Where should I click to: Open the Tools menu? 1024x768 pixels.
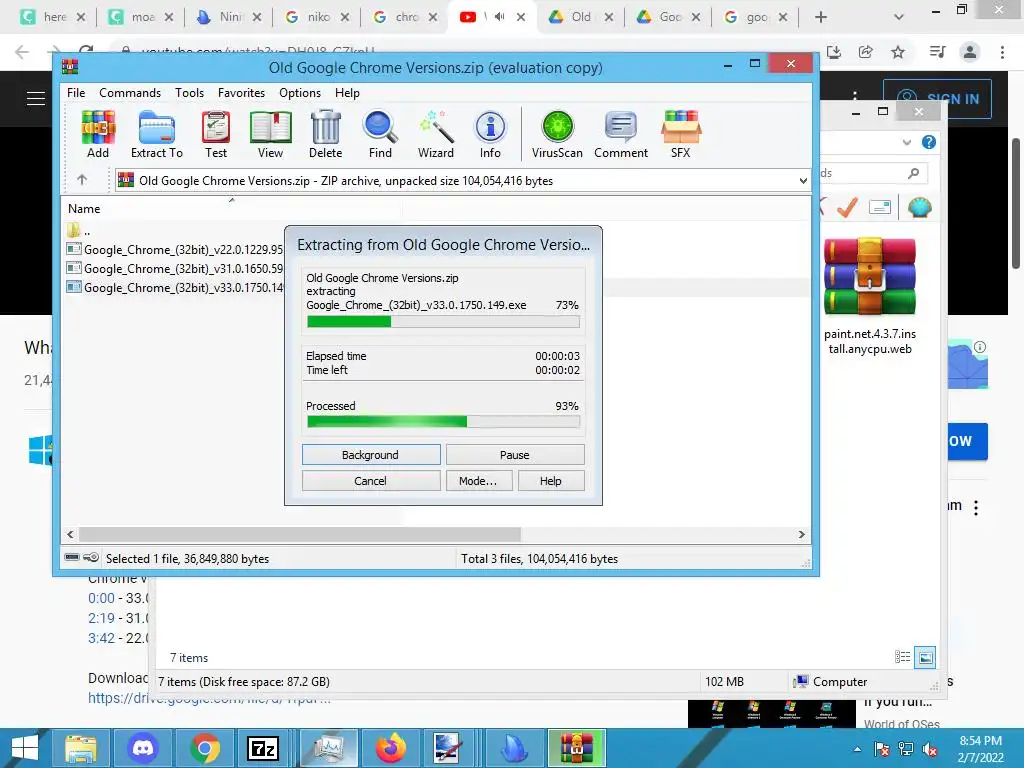pyautogui.click(x=189, y=93)
